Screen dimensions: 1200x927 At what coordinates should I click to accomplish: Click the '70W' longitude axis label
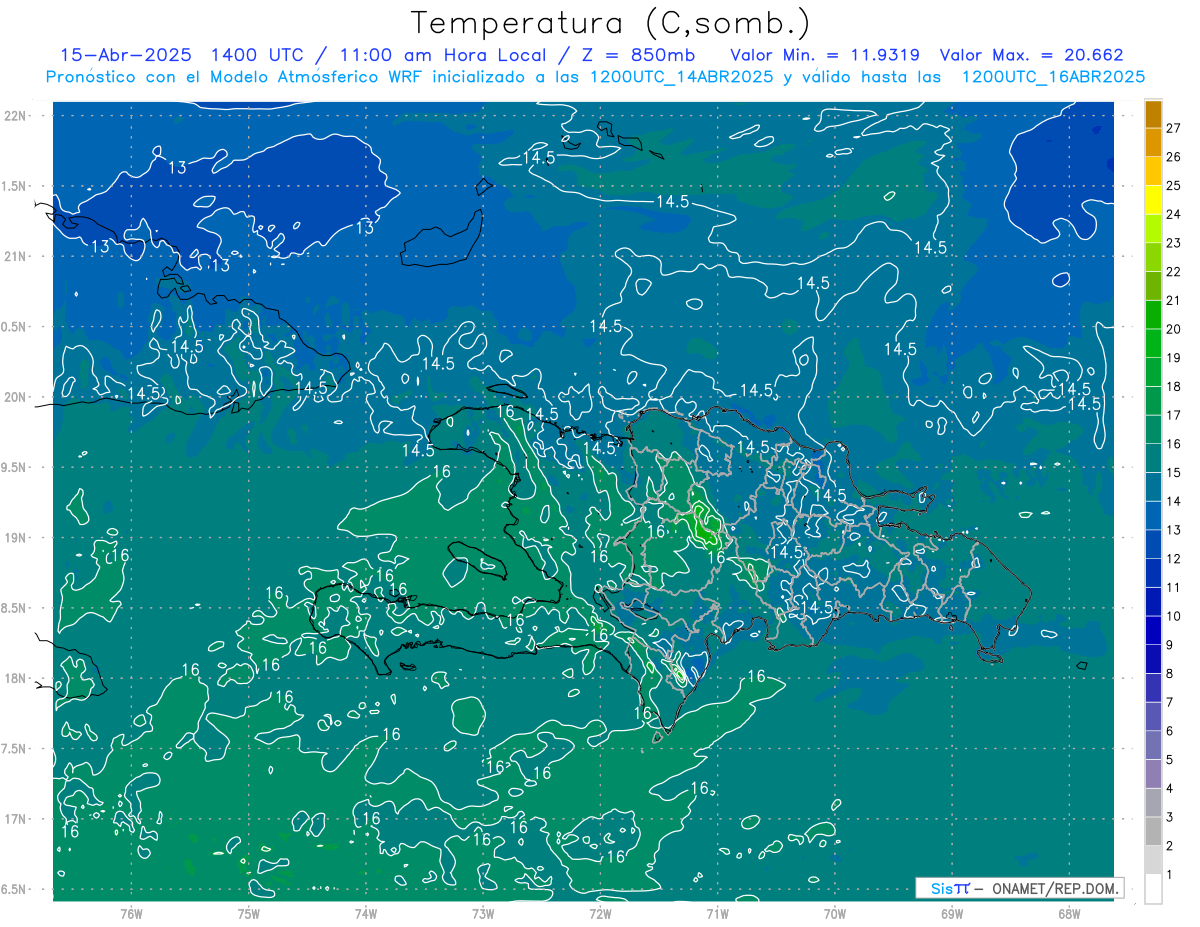834,913
